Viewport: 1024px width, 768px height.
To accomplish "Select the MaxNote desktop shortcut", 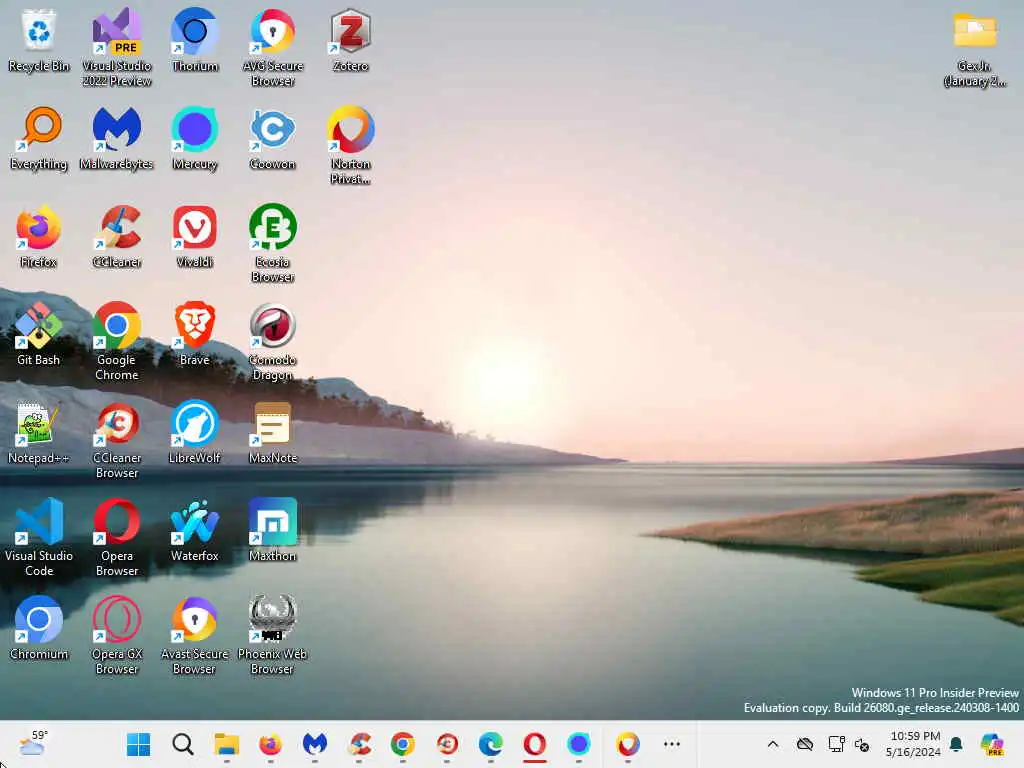I will pyautogui.click(x=273, y=432).
